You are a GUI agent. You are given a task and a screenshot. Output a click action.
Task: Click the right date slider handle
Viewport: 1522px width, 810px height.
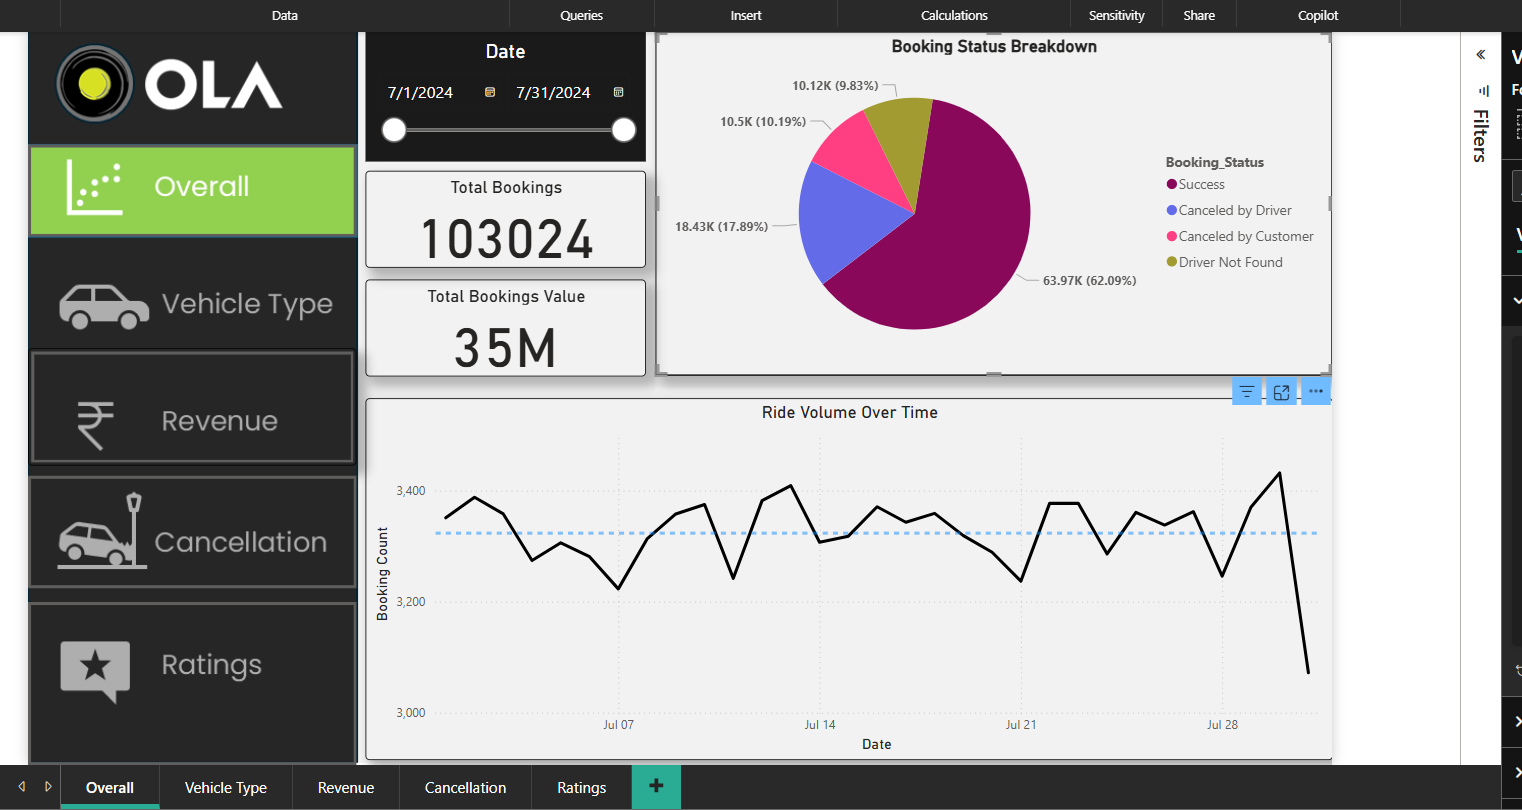623,130
